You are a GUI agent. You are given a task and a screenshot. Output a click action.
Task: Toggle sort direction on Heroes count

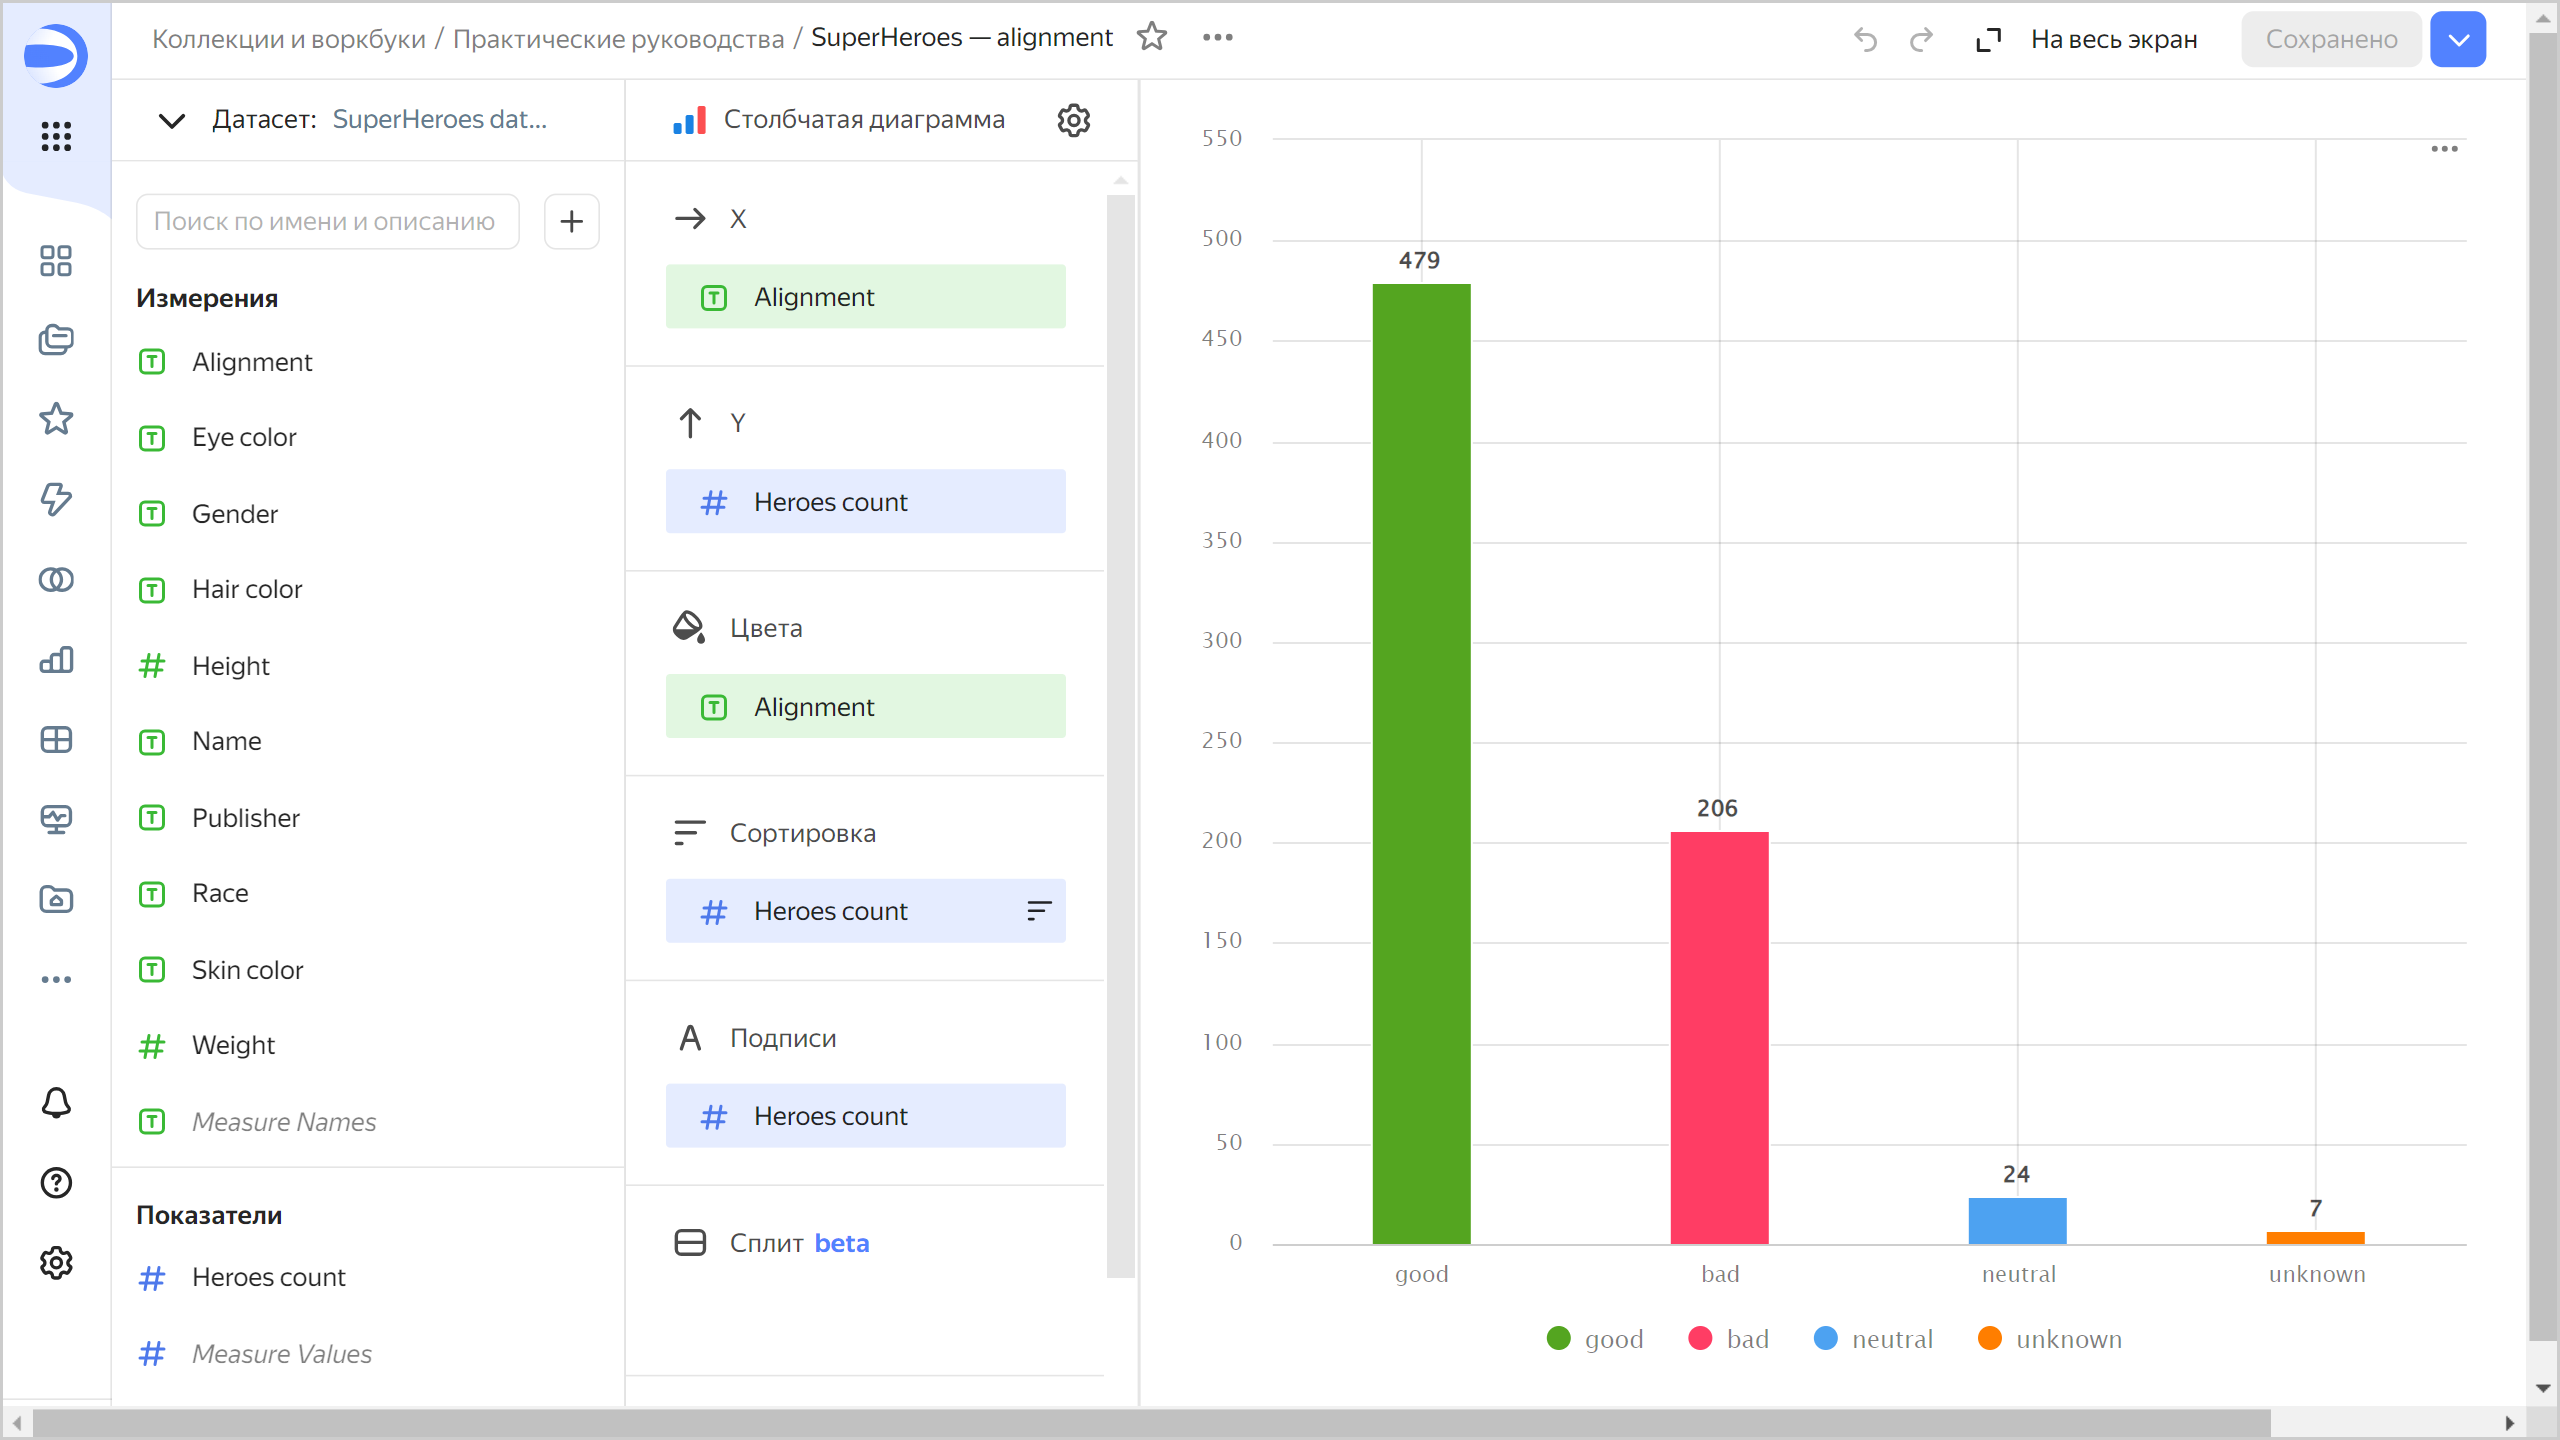1039,910
